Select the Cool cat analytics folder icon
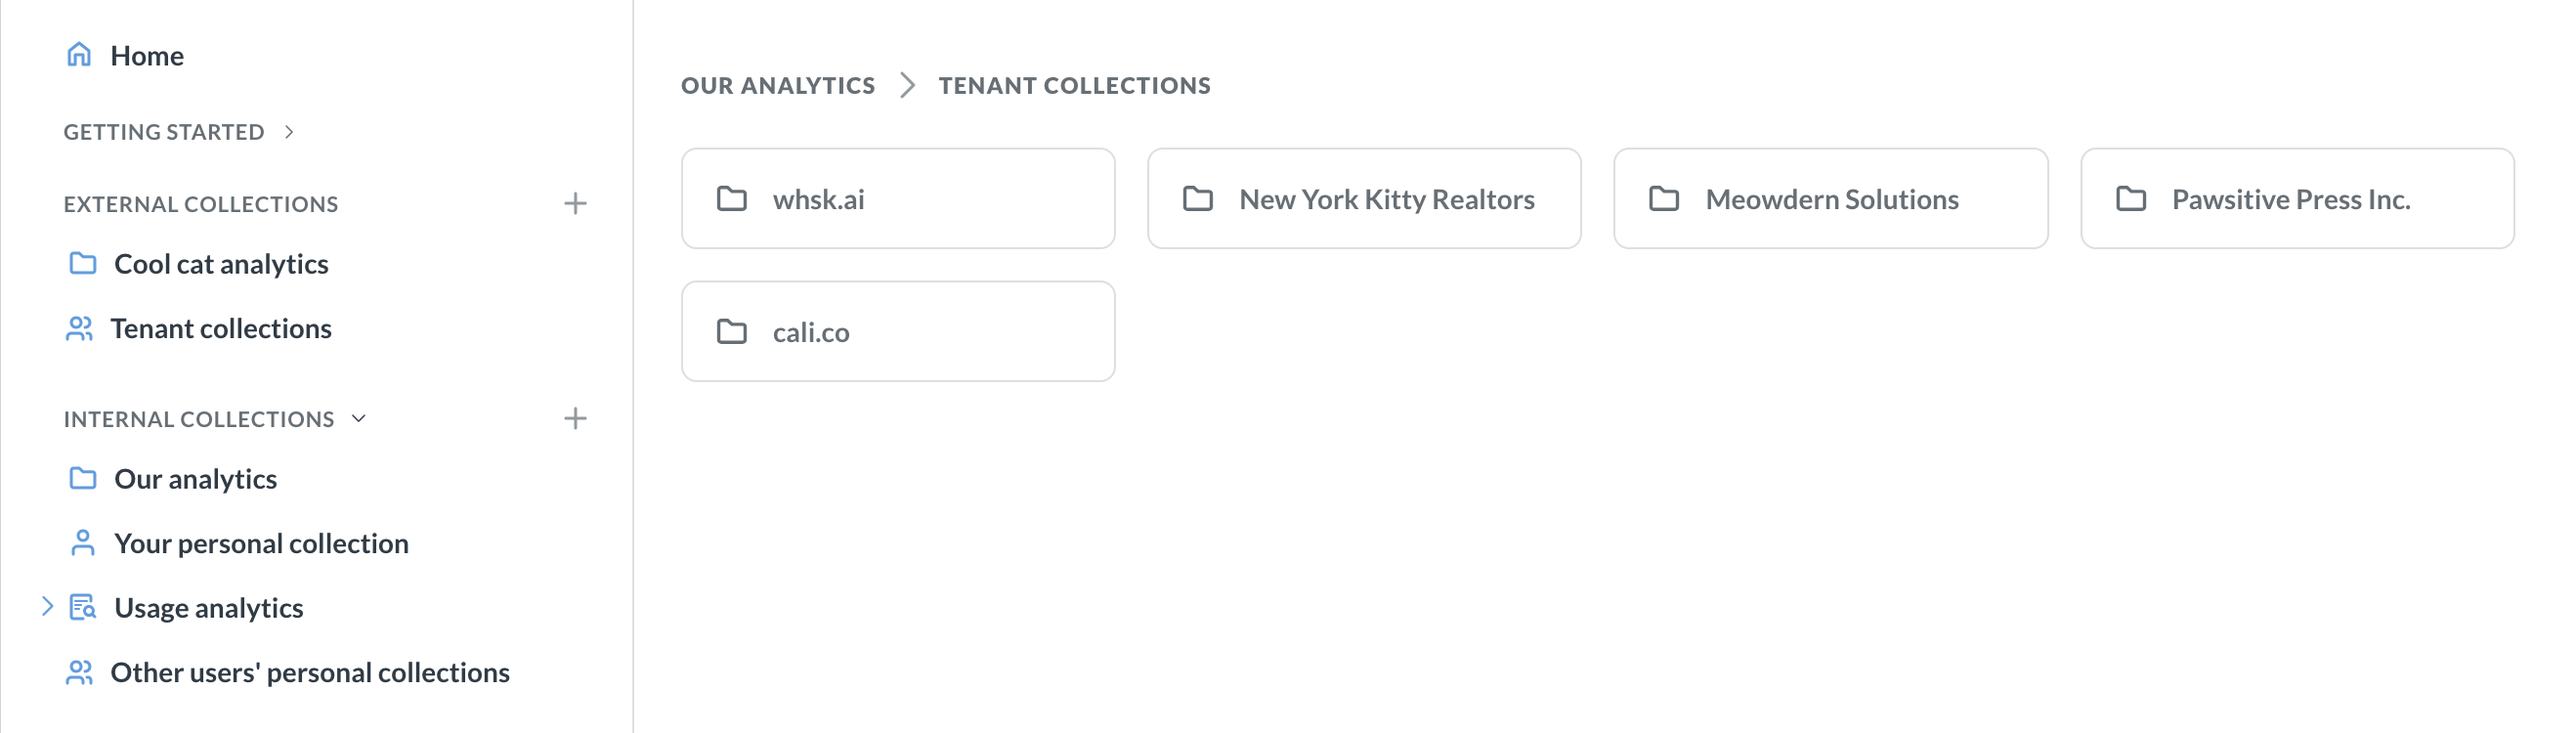The height and width of the screenshot is (733, 2576). point(83,263)
